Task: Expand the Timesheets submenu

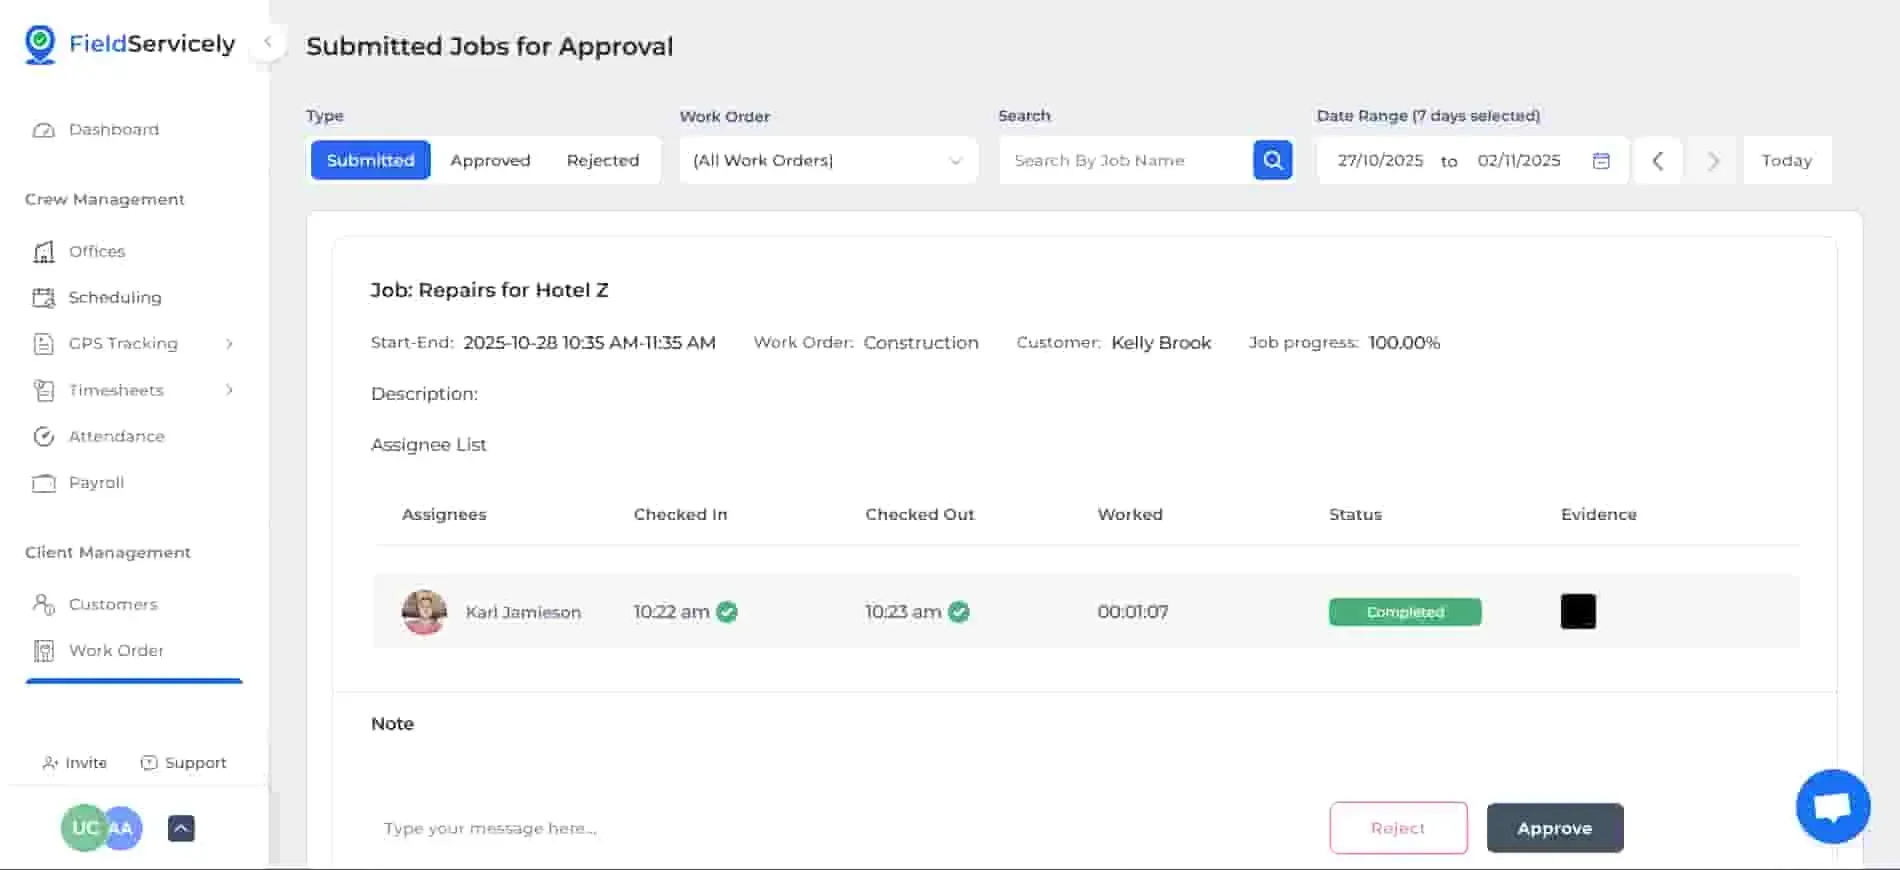Action: pyautogui.click(x=229, y=390)
